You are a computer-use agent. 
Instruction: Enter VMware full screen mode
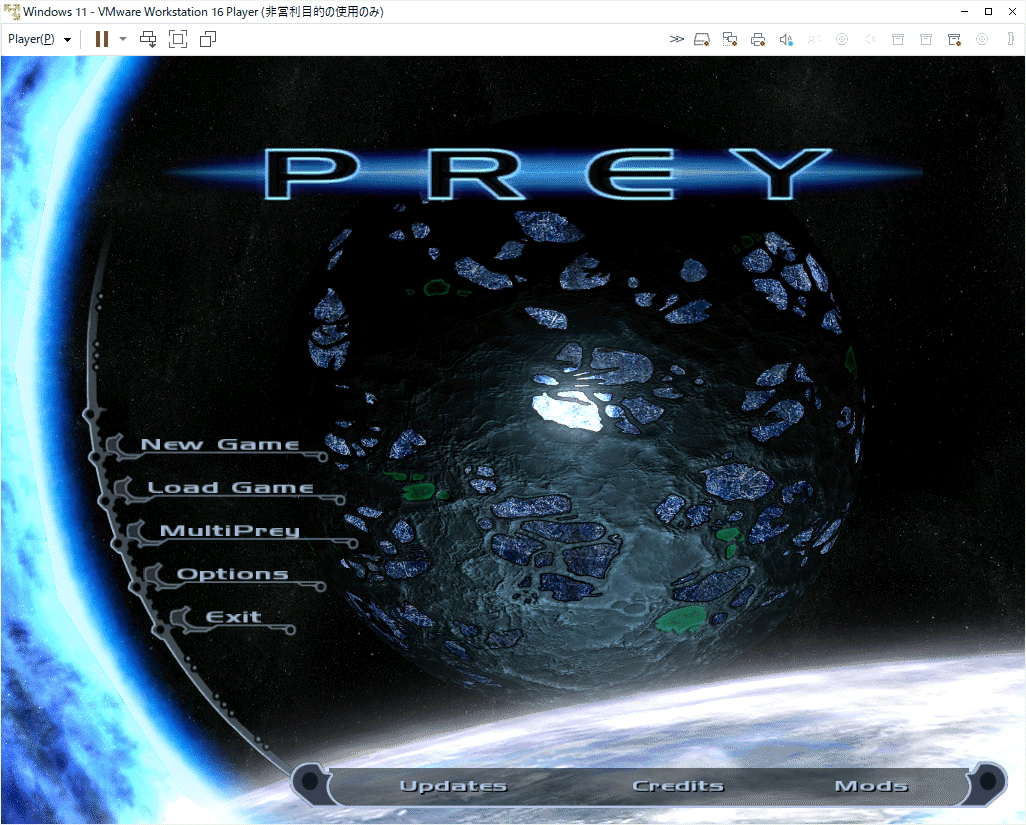pos(178,39)
